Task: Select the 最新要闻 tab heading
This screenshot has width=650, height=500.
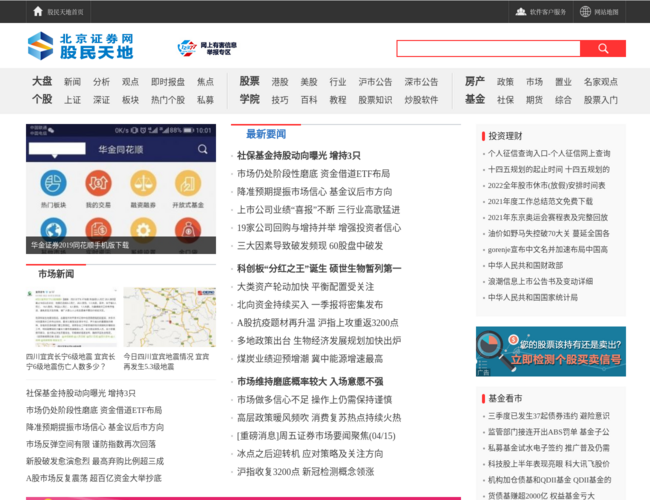Action: coord(266,134)
